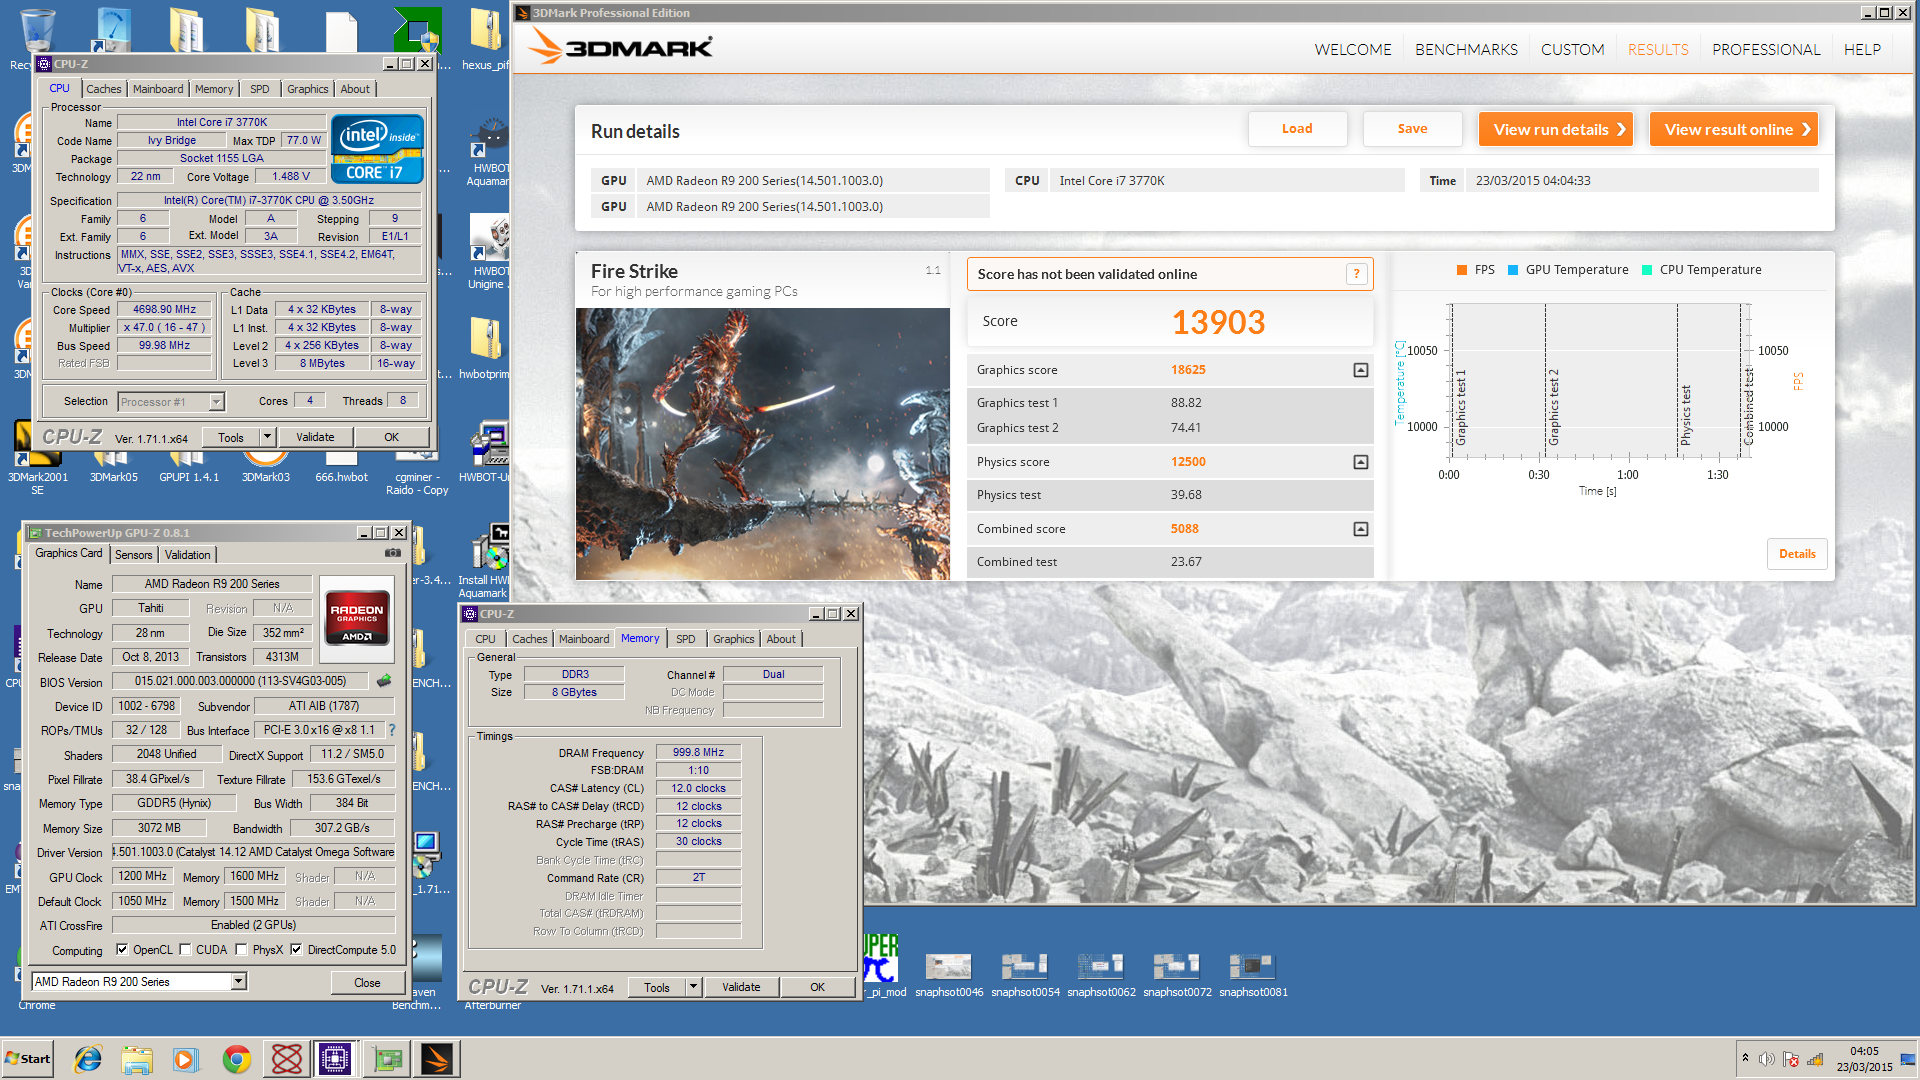Click the Fire Strike preview image
Viewport: 1920px width, 1080px height.
[x=762, y=444]
